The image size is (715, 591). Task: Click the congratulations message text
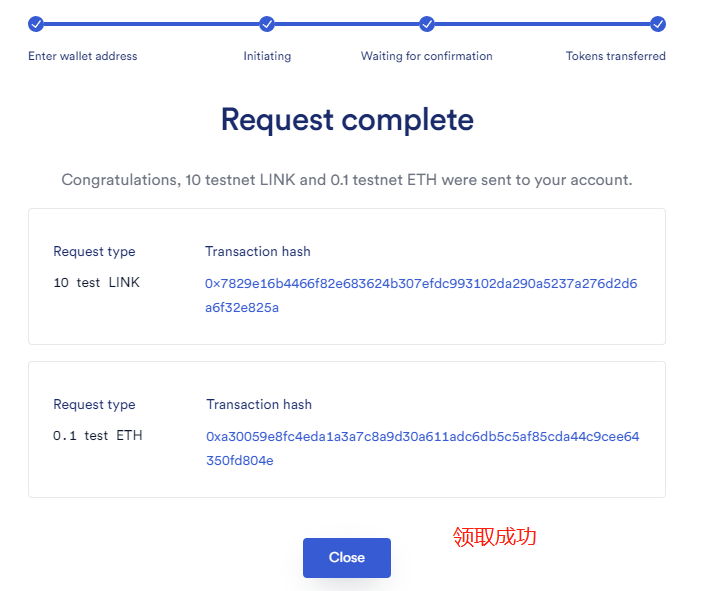347,180
